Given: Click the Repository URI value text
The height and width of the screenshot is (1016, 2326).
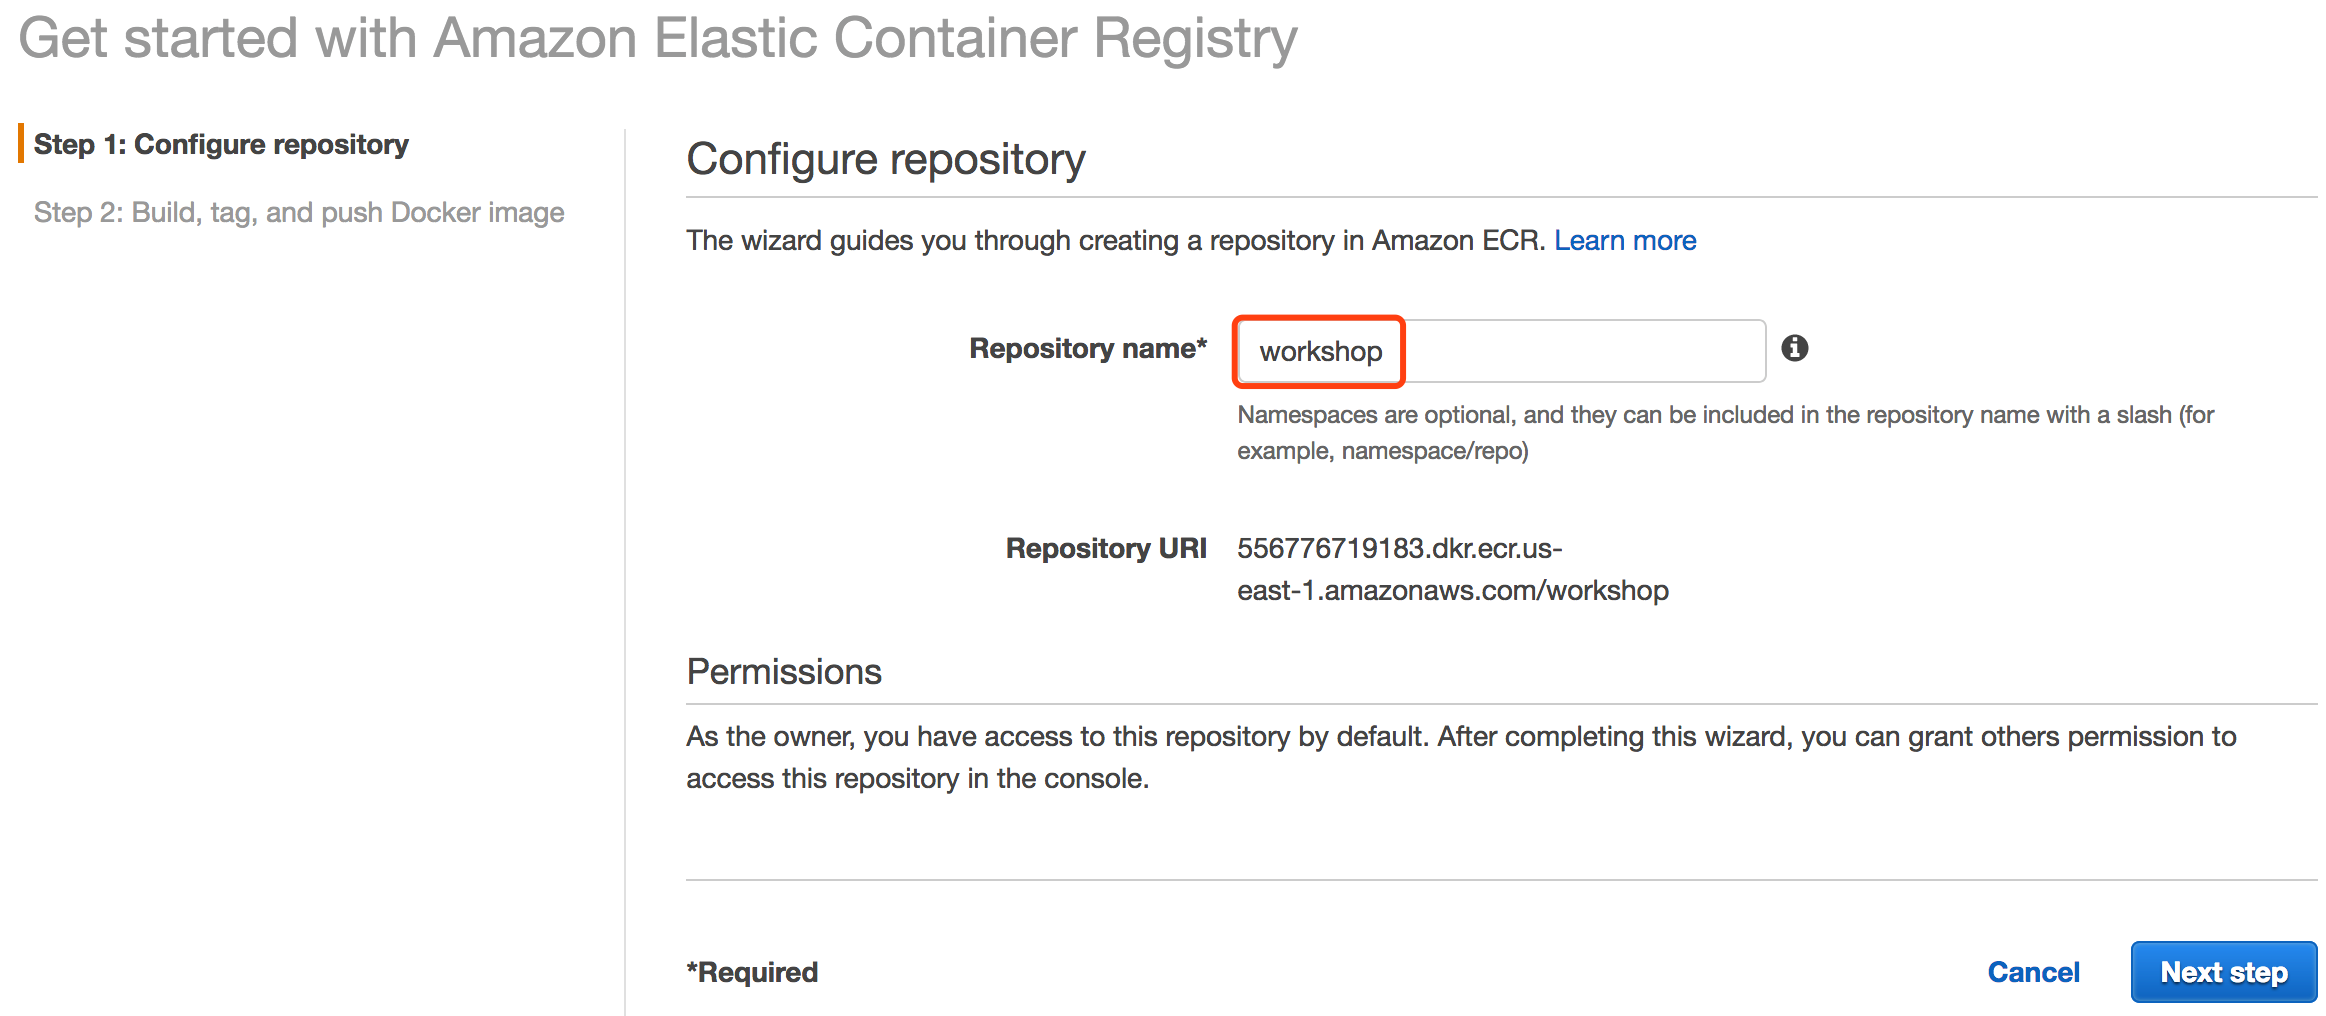Looking at the screenshot, I should pos(1452,569).
